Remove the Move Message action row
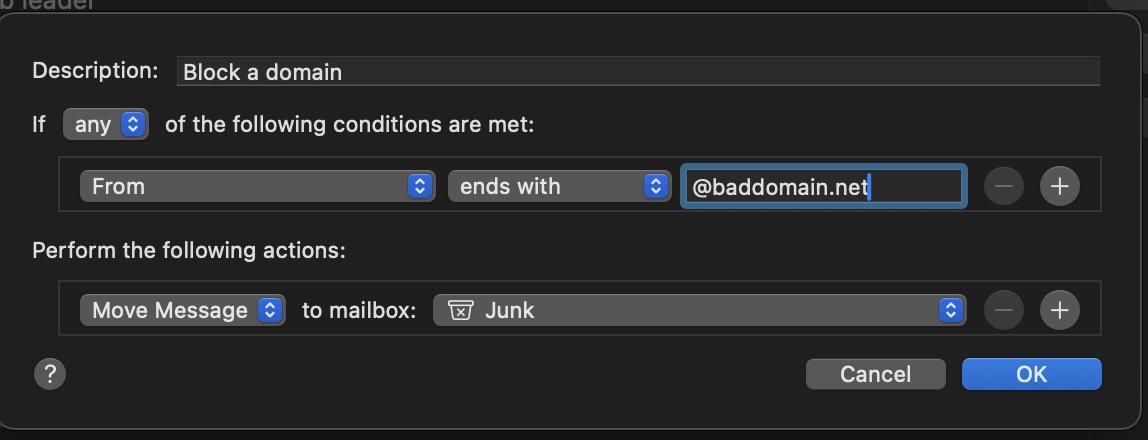 click(x=1003, y=310)
